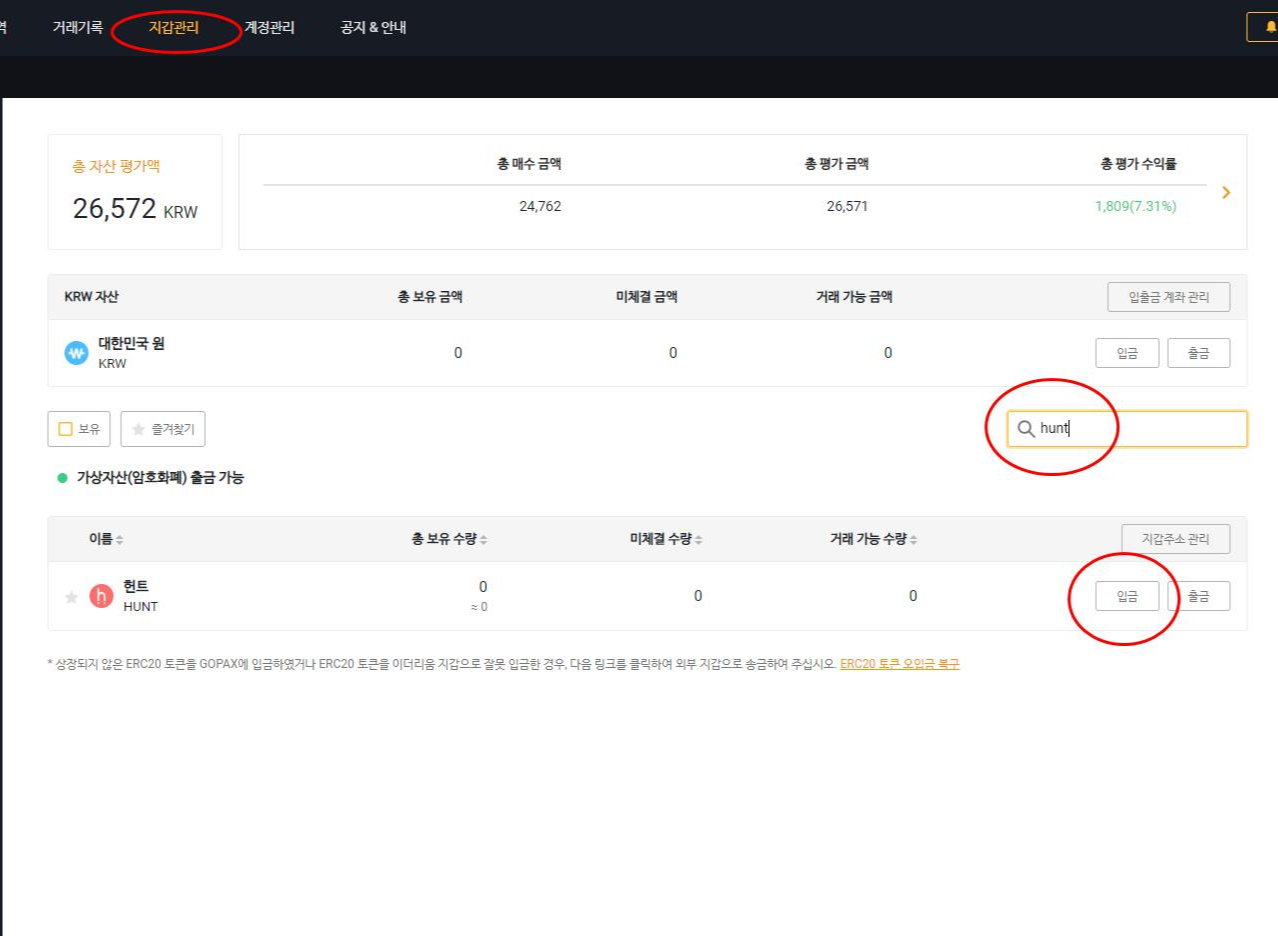Click the notification bell icon
The height and width of the screenshot is (936, 1278).
1270,27
